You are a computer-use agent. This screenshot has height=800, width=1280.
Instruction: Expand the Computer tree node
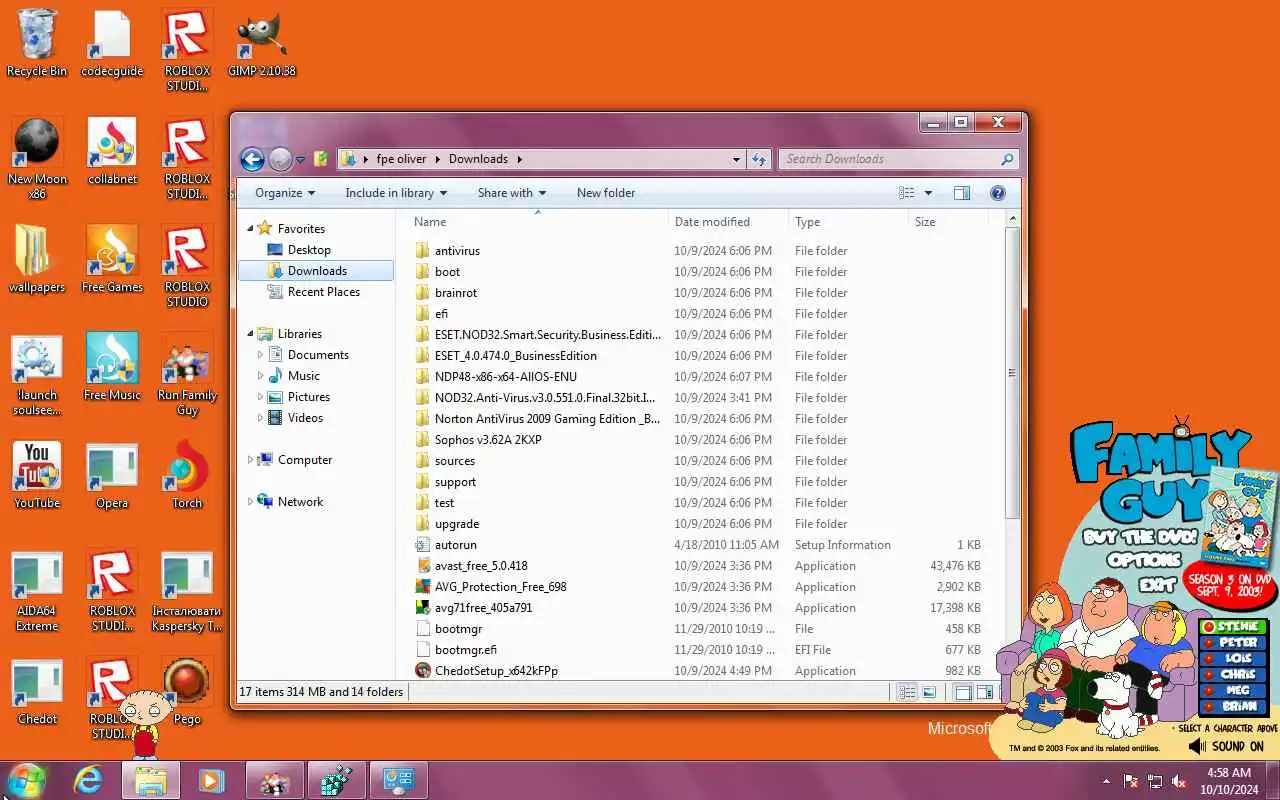pos(250,459)
